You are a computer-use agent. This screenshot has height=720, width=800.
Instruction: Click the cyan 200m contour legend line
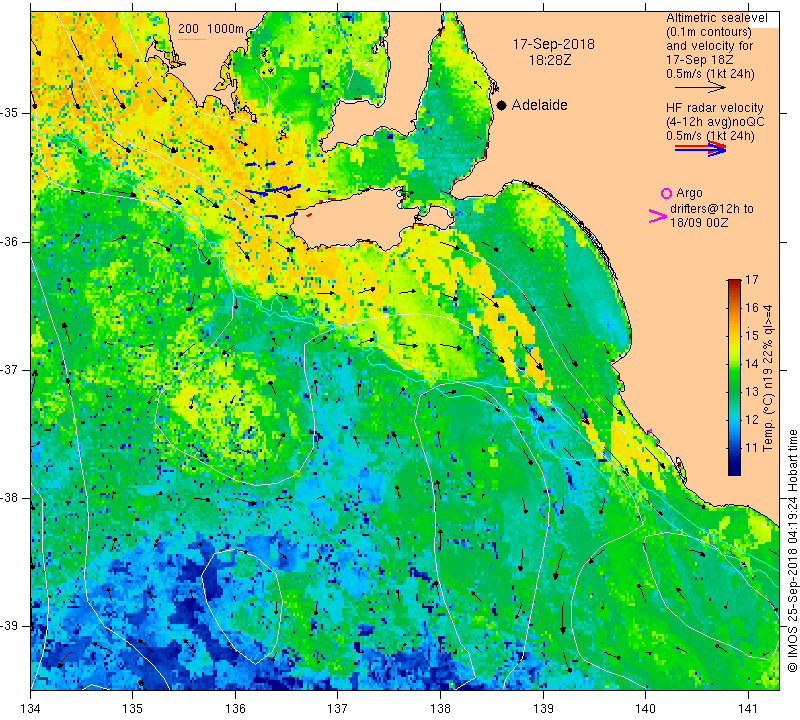click(x=192, y=39)
